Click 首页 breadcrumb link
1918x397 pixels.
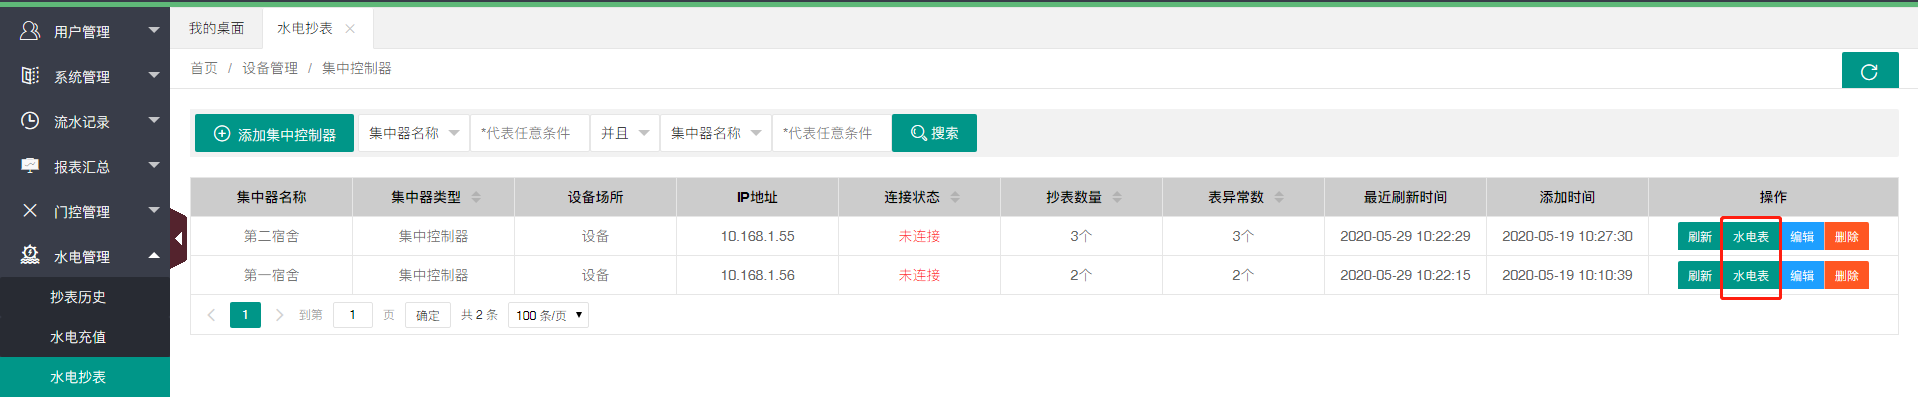(204, 68)
